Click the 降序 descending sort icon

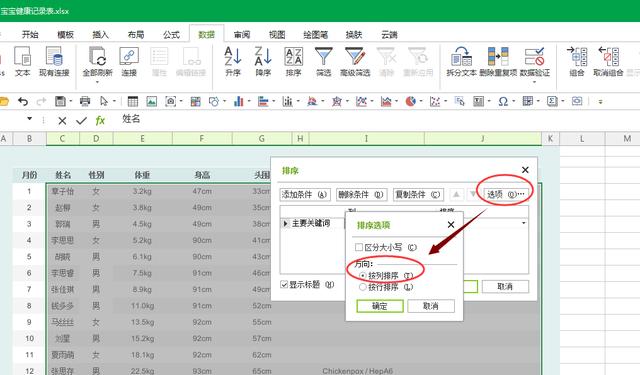point(263,56)
